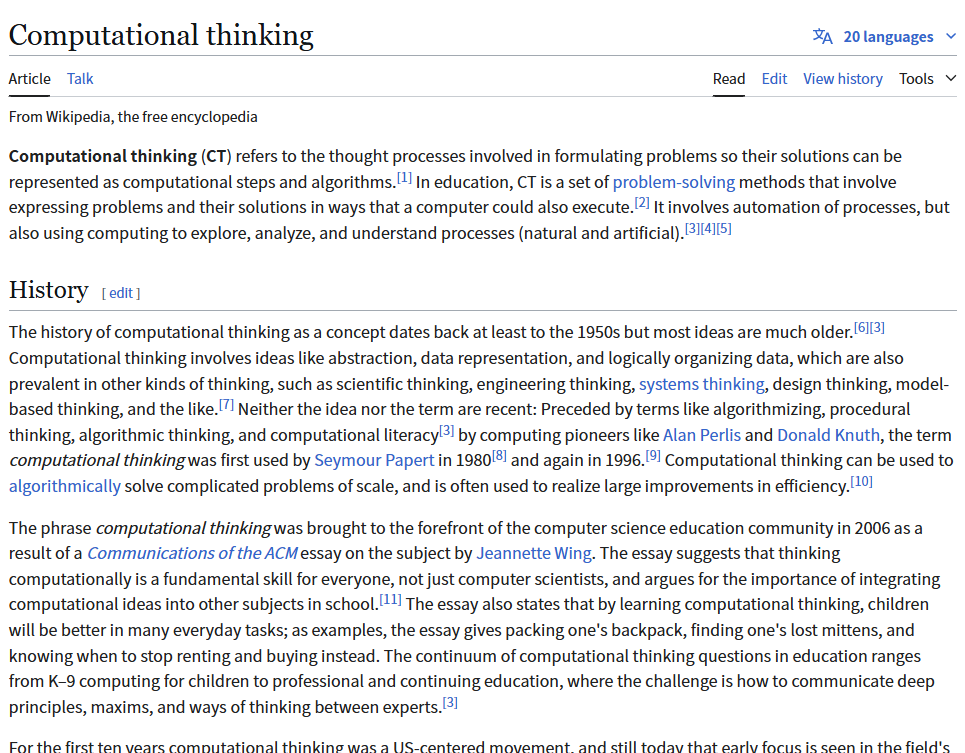Image resolution: width=965 pixels, height=753 pixels.
Task: Jump to citation [5] in intro
Action: point(724,228)
